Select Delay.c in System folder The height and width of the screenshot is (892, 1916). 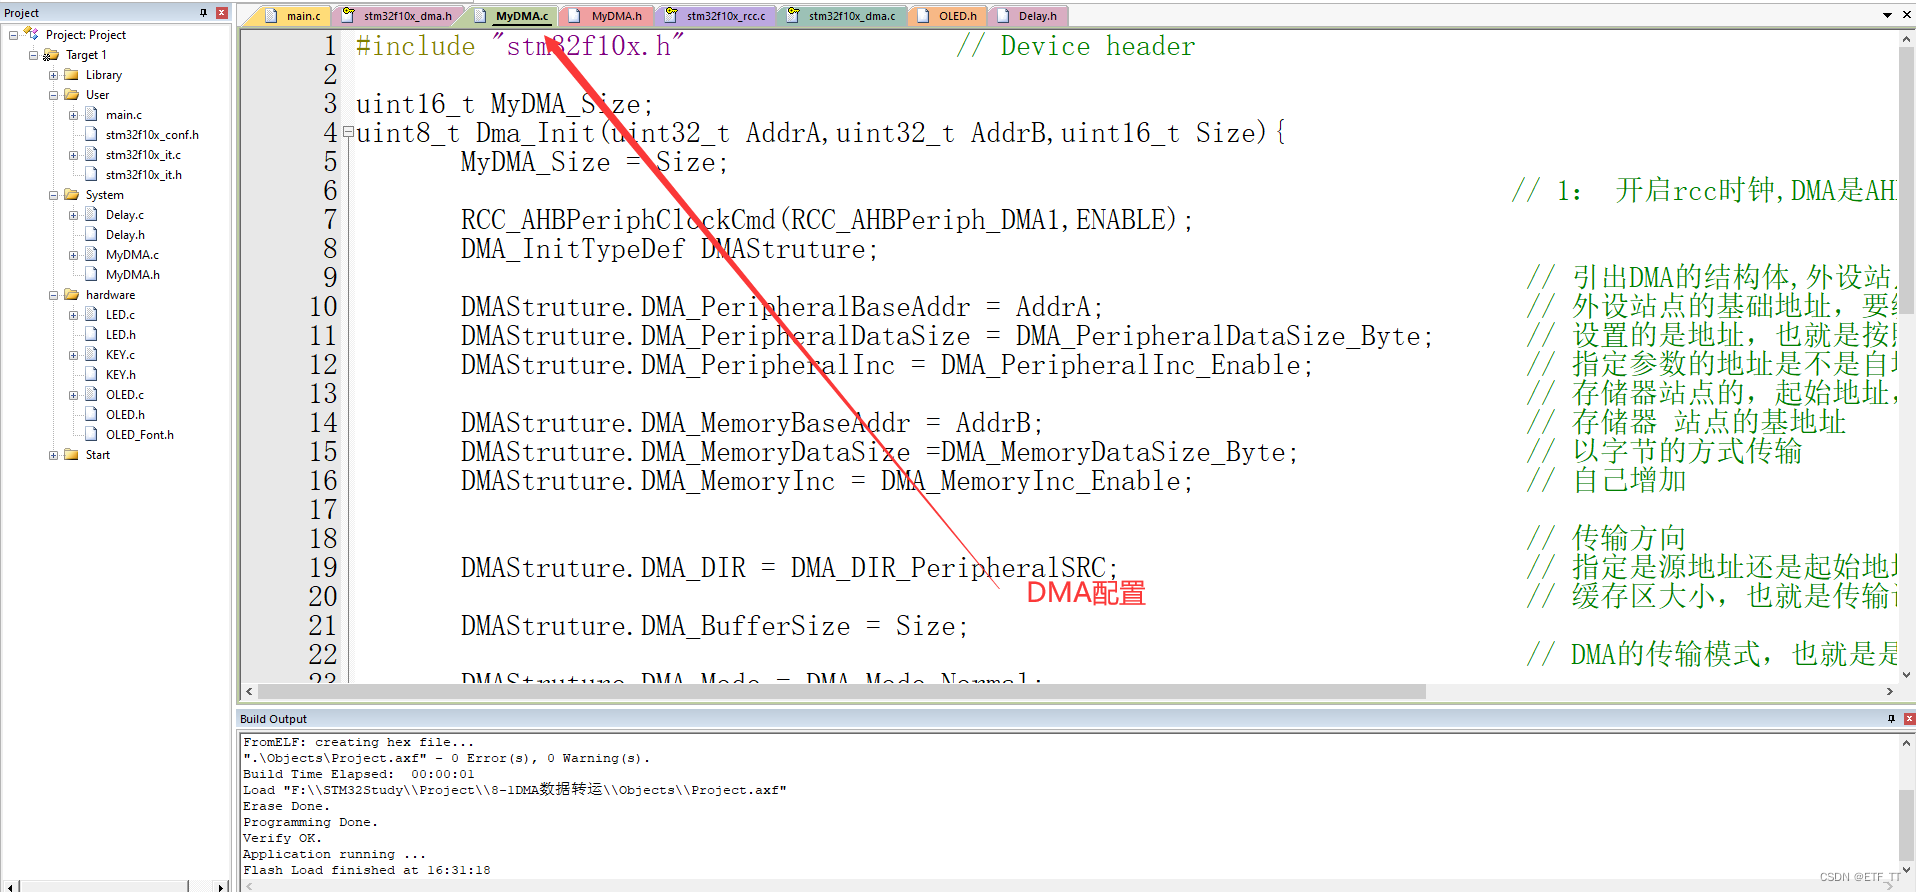[x=124, y=215]
